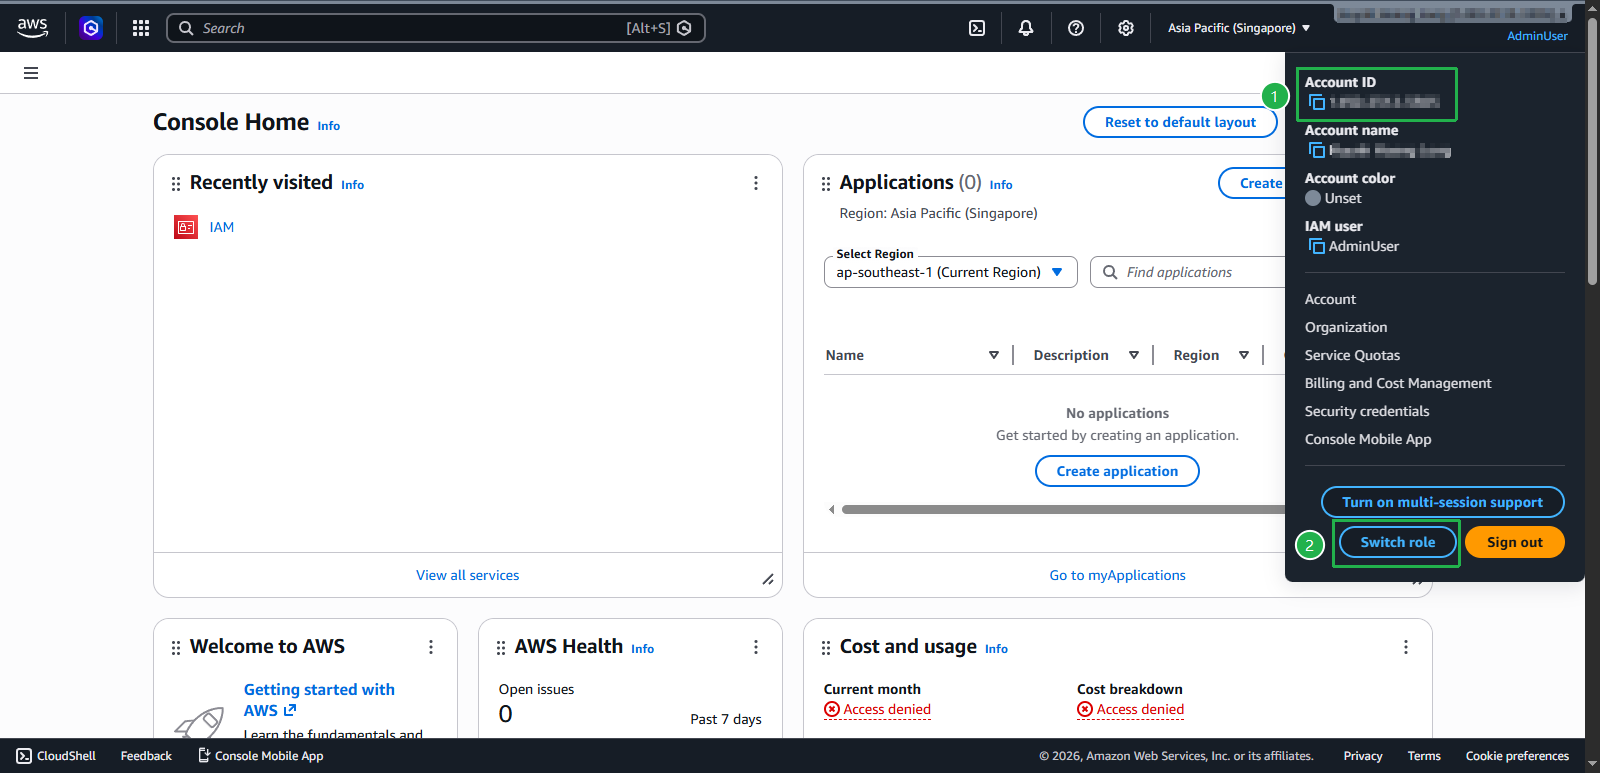1600x773 pixels.
Task: Grab the Recently visited widget drag handle
Action: (176, 184)
